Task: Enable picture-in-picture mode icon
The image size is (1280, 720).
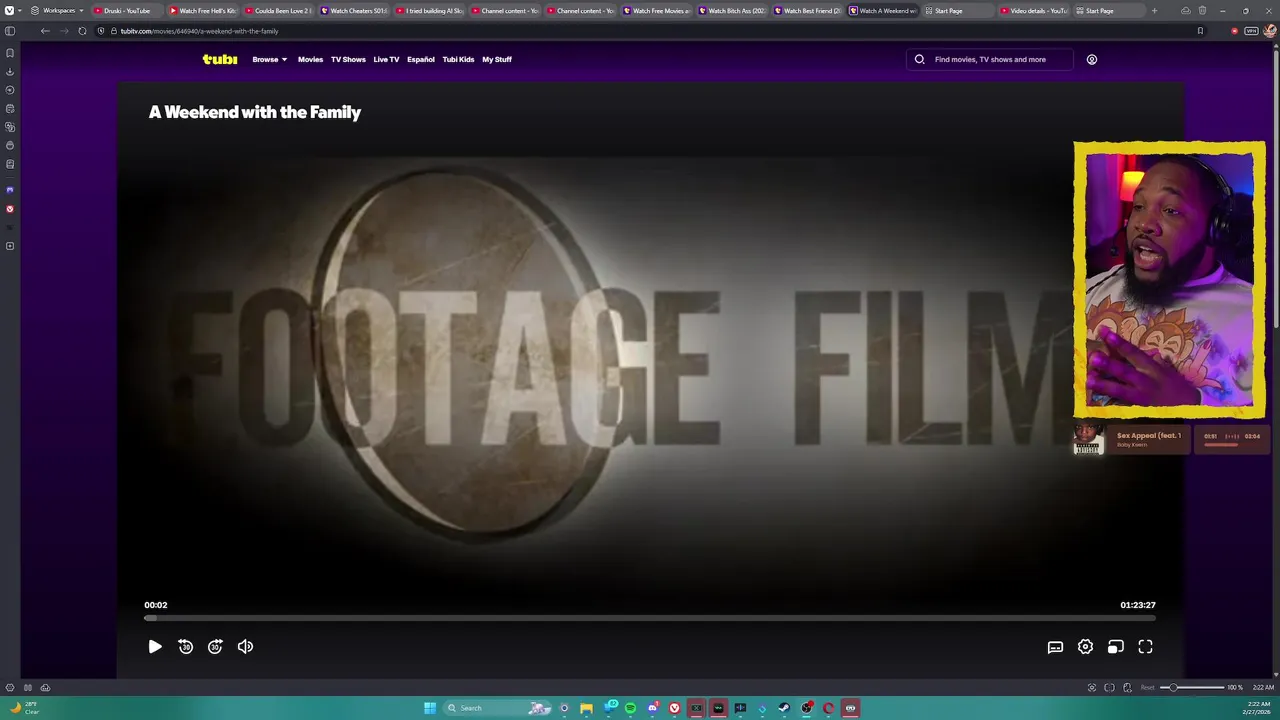Action: [1115, 647]
